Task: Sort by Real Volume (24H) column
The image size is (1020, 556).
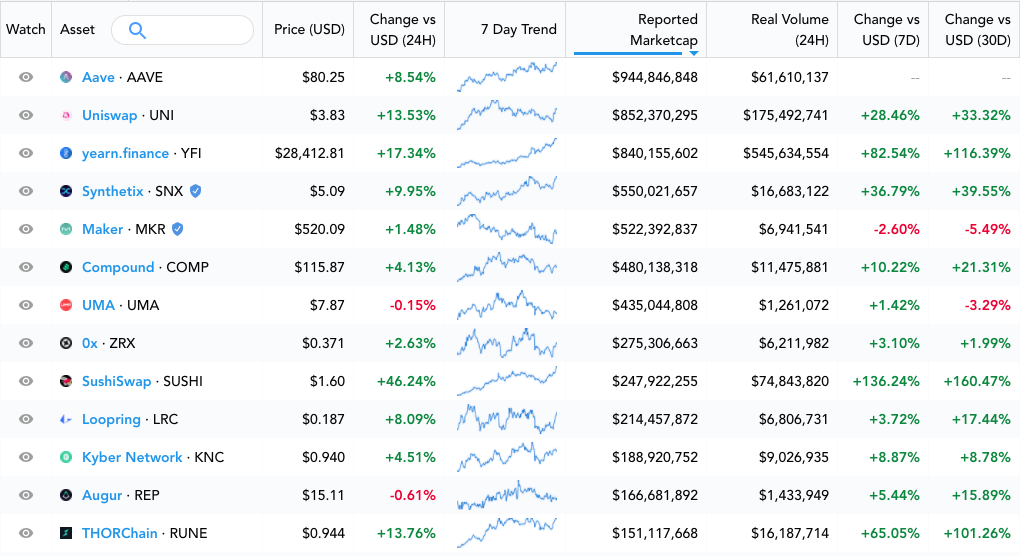Action: [789, 30]
